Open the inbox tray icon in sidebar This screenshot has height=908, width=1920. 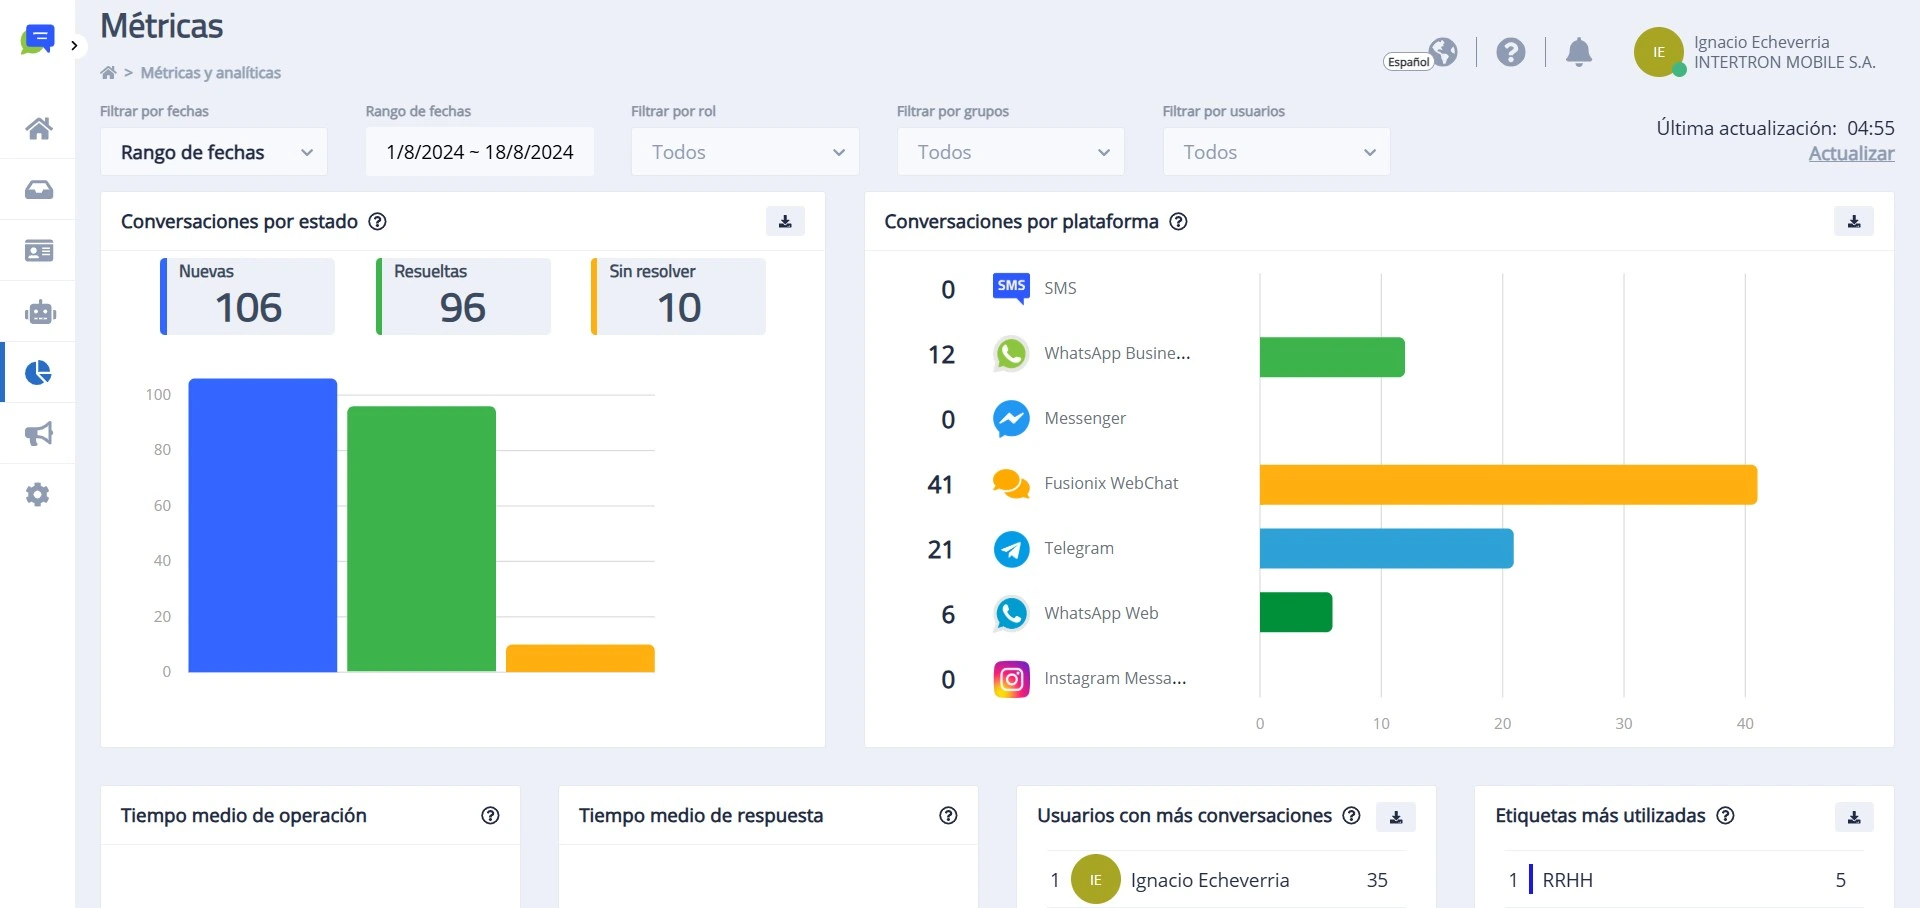click(x=38, y=190)
